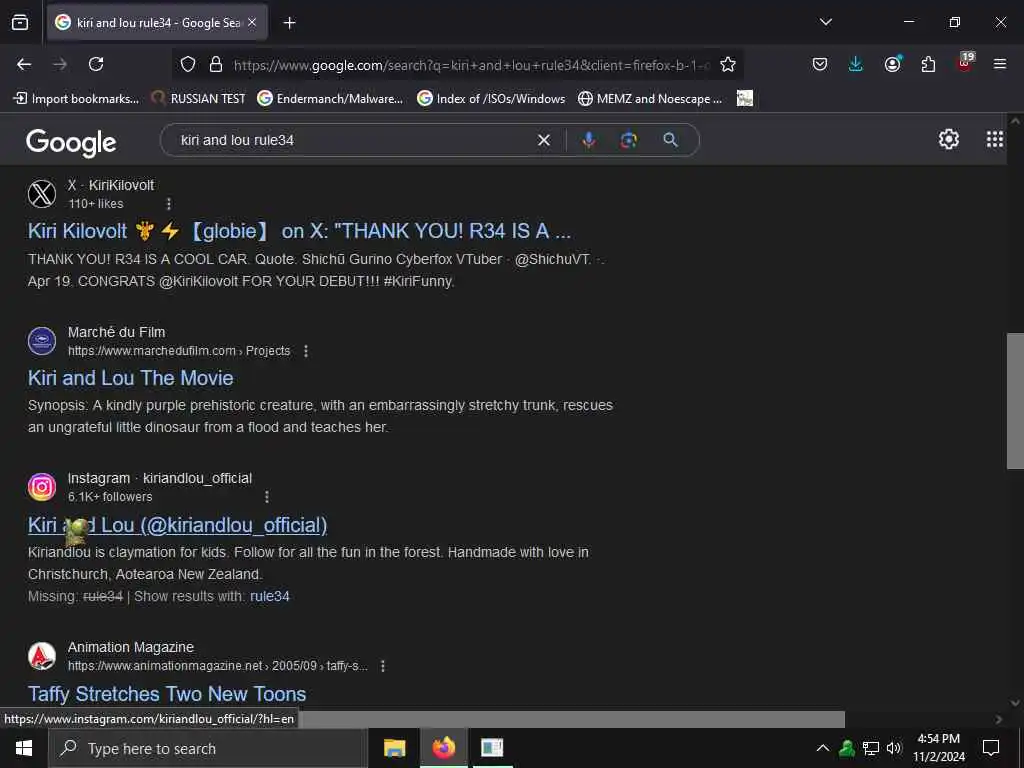Screen dimensions: 1024x768
Task: Click the horizontal scrollbar at page bottom
Action: [571, 719]
